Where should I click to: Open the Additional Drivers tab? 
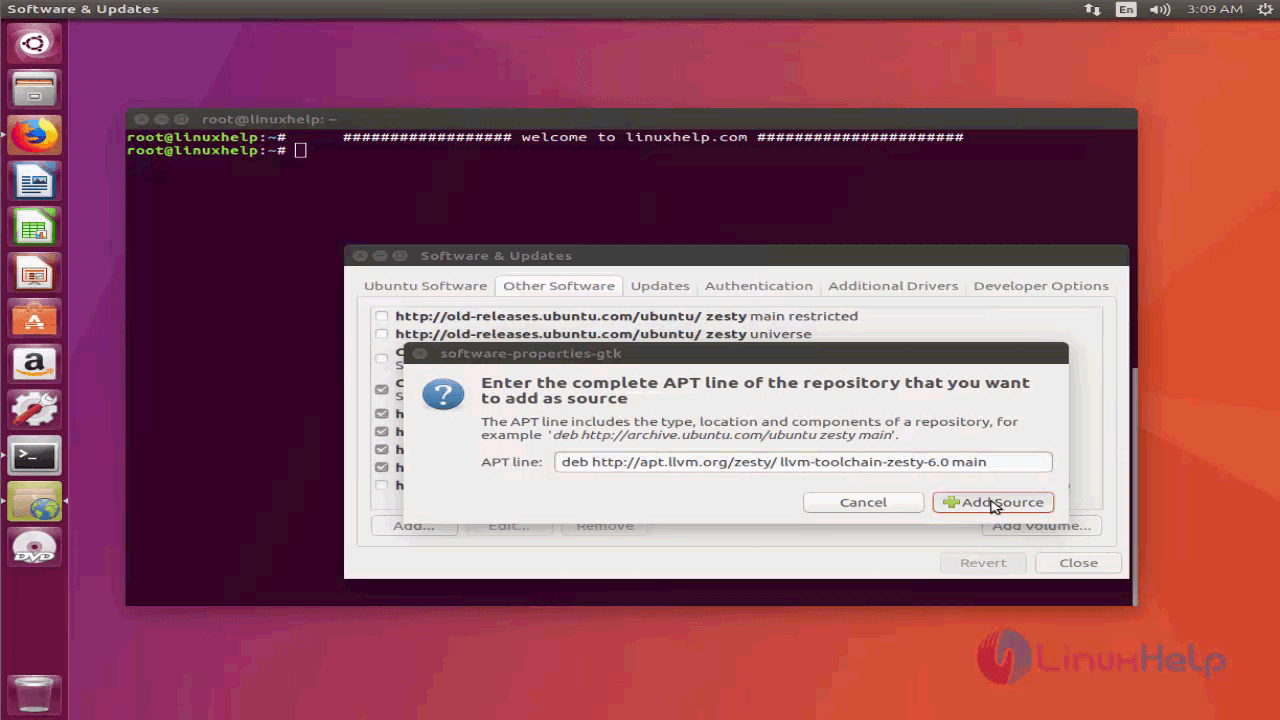pyautogui.click(x=893, y=286)
